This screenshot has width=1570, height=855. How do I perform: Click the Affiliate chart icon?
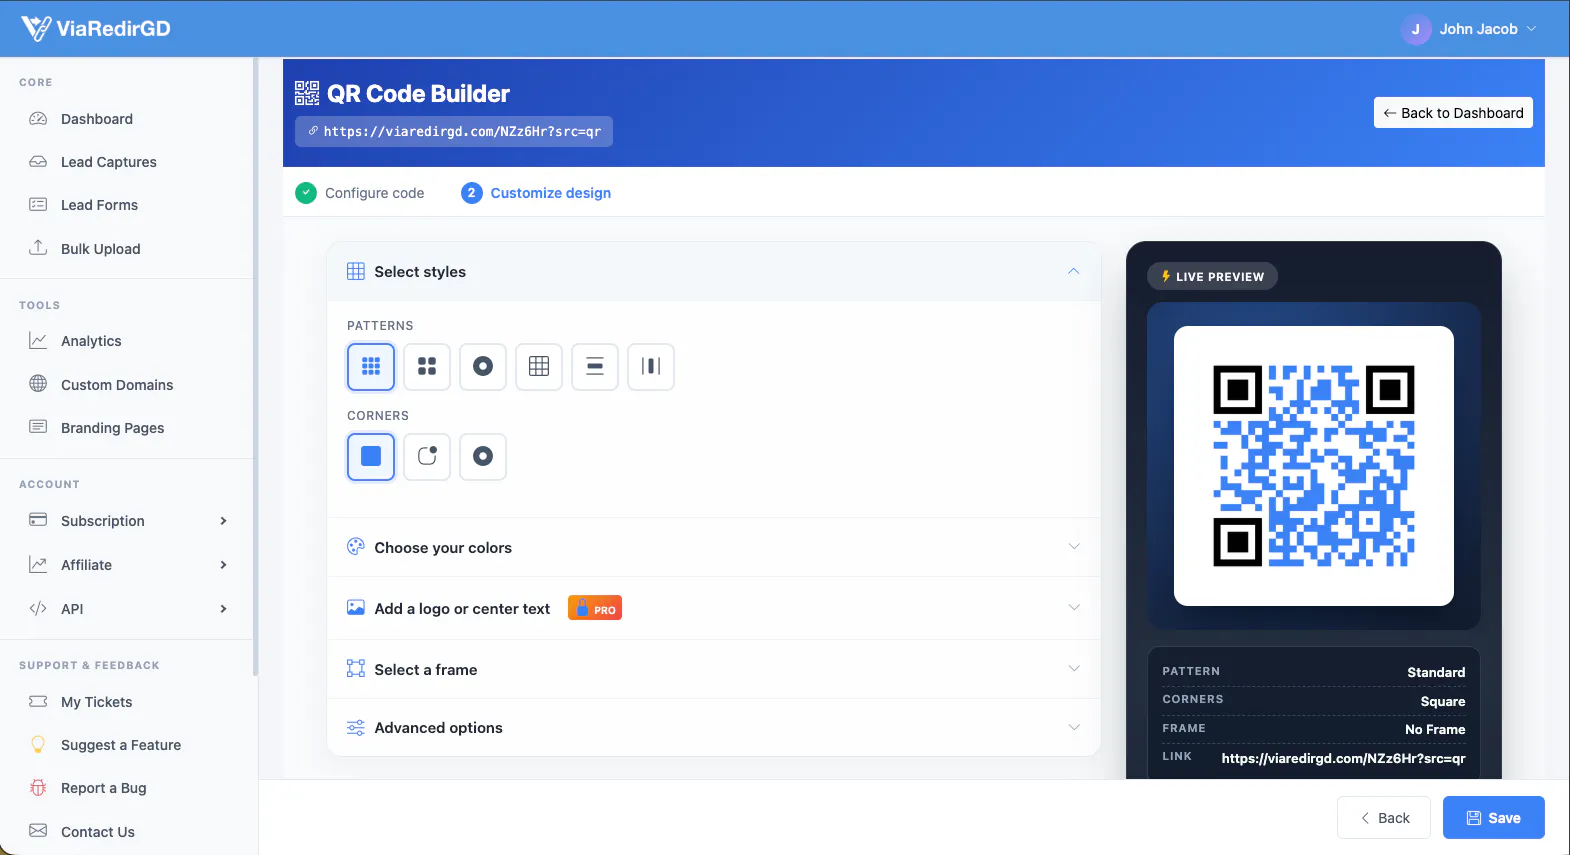[x=38, y=564]
